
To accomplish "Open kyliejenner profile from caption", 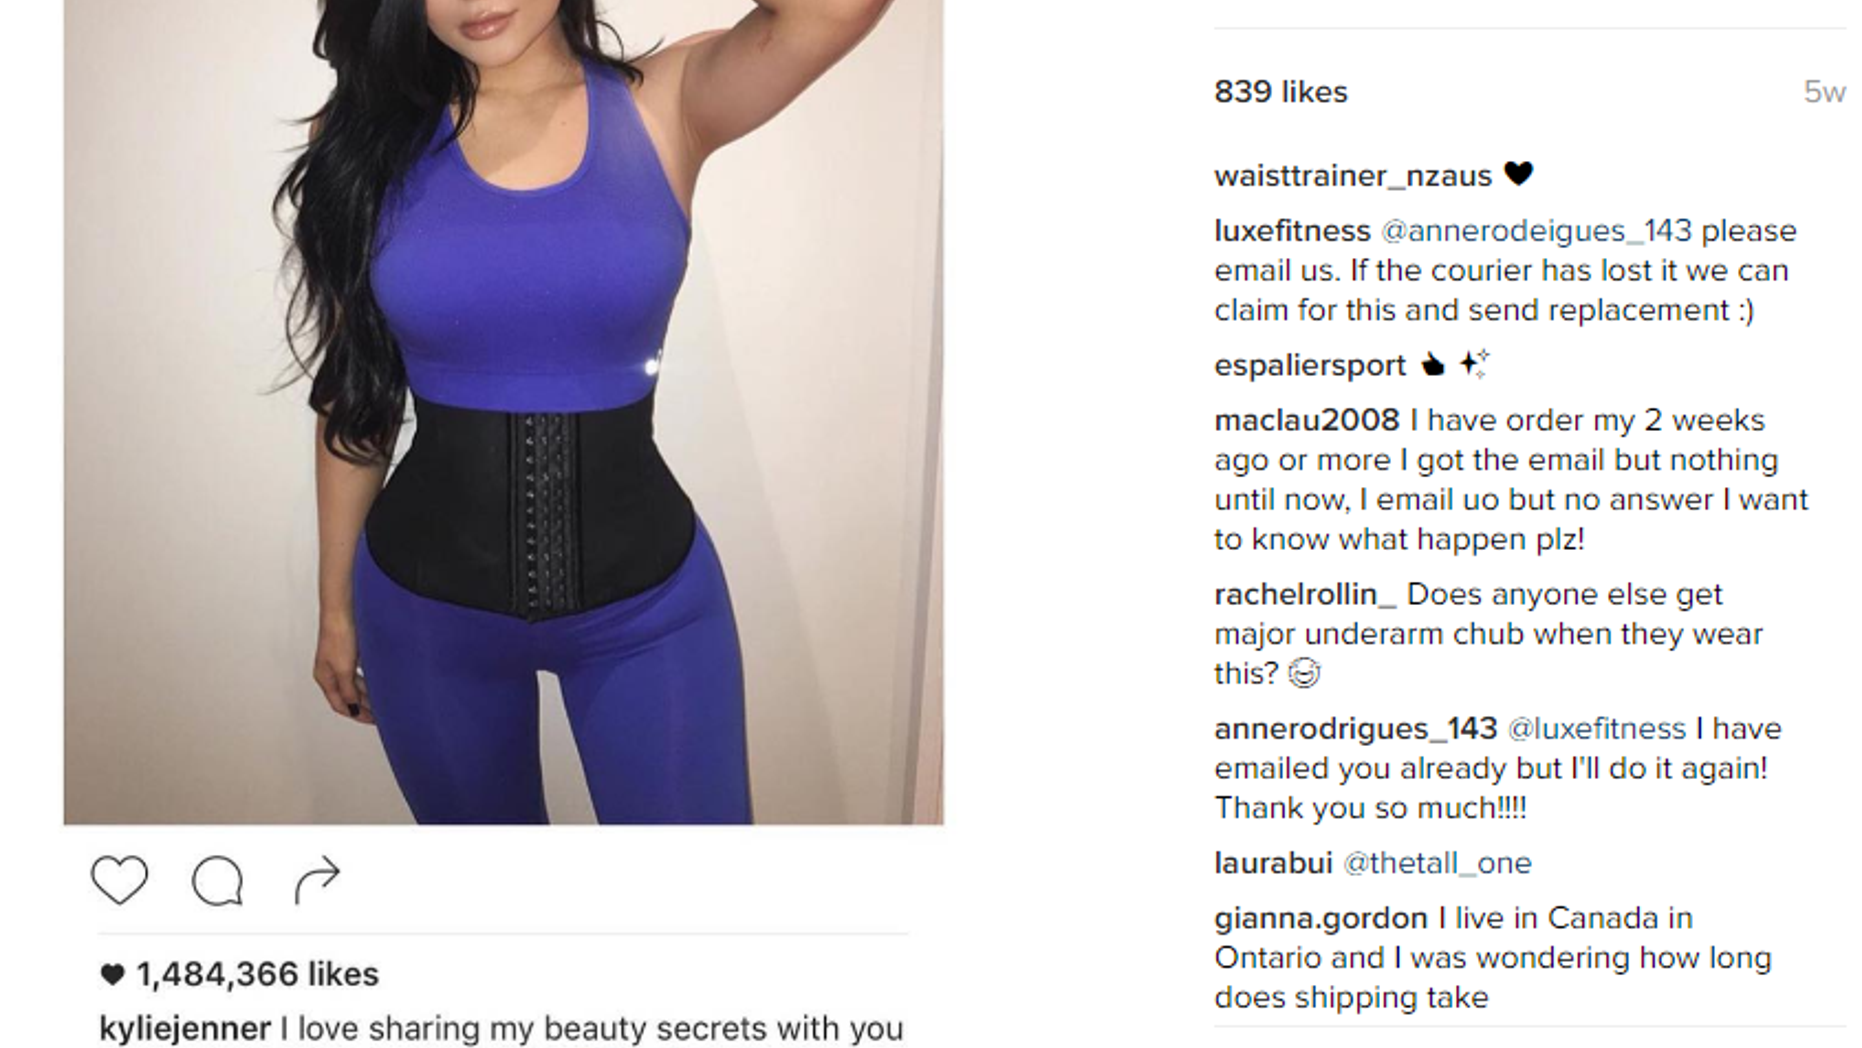I will click(185, 1028).
